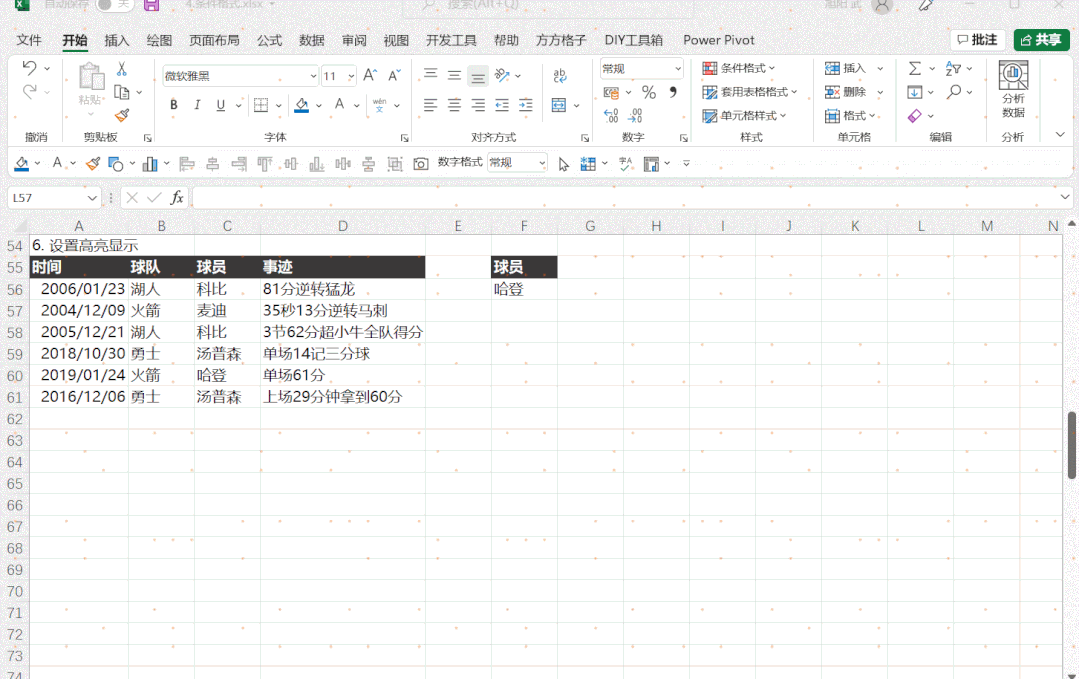
Task: Click the Cut scissors icon
Action: point(122,69)
